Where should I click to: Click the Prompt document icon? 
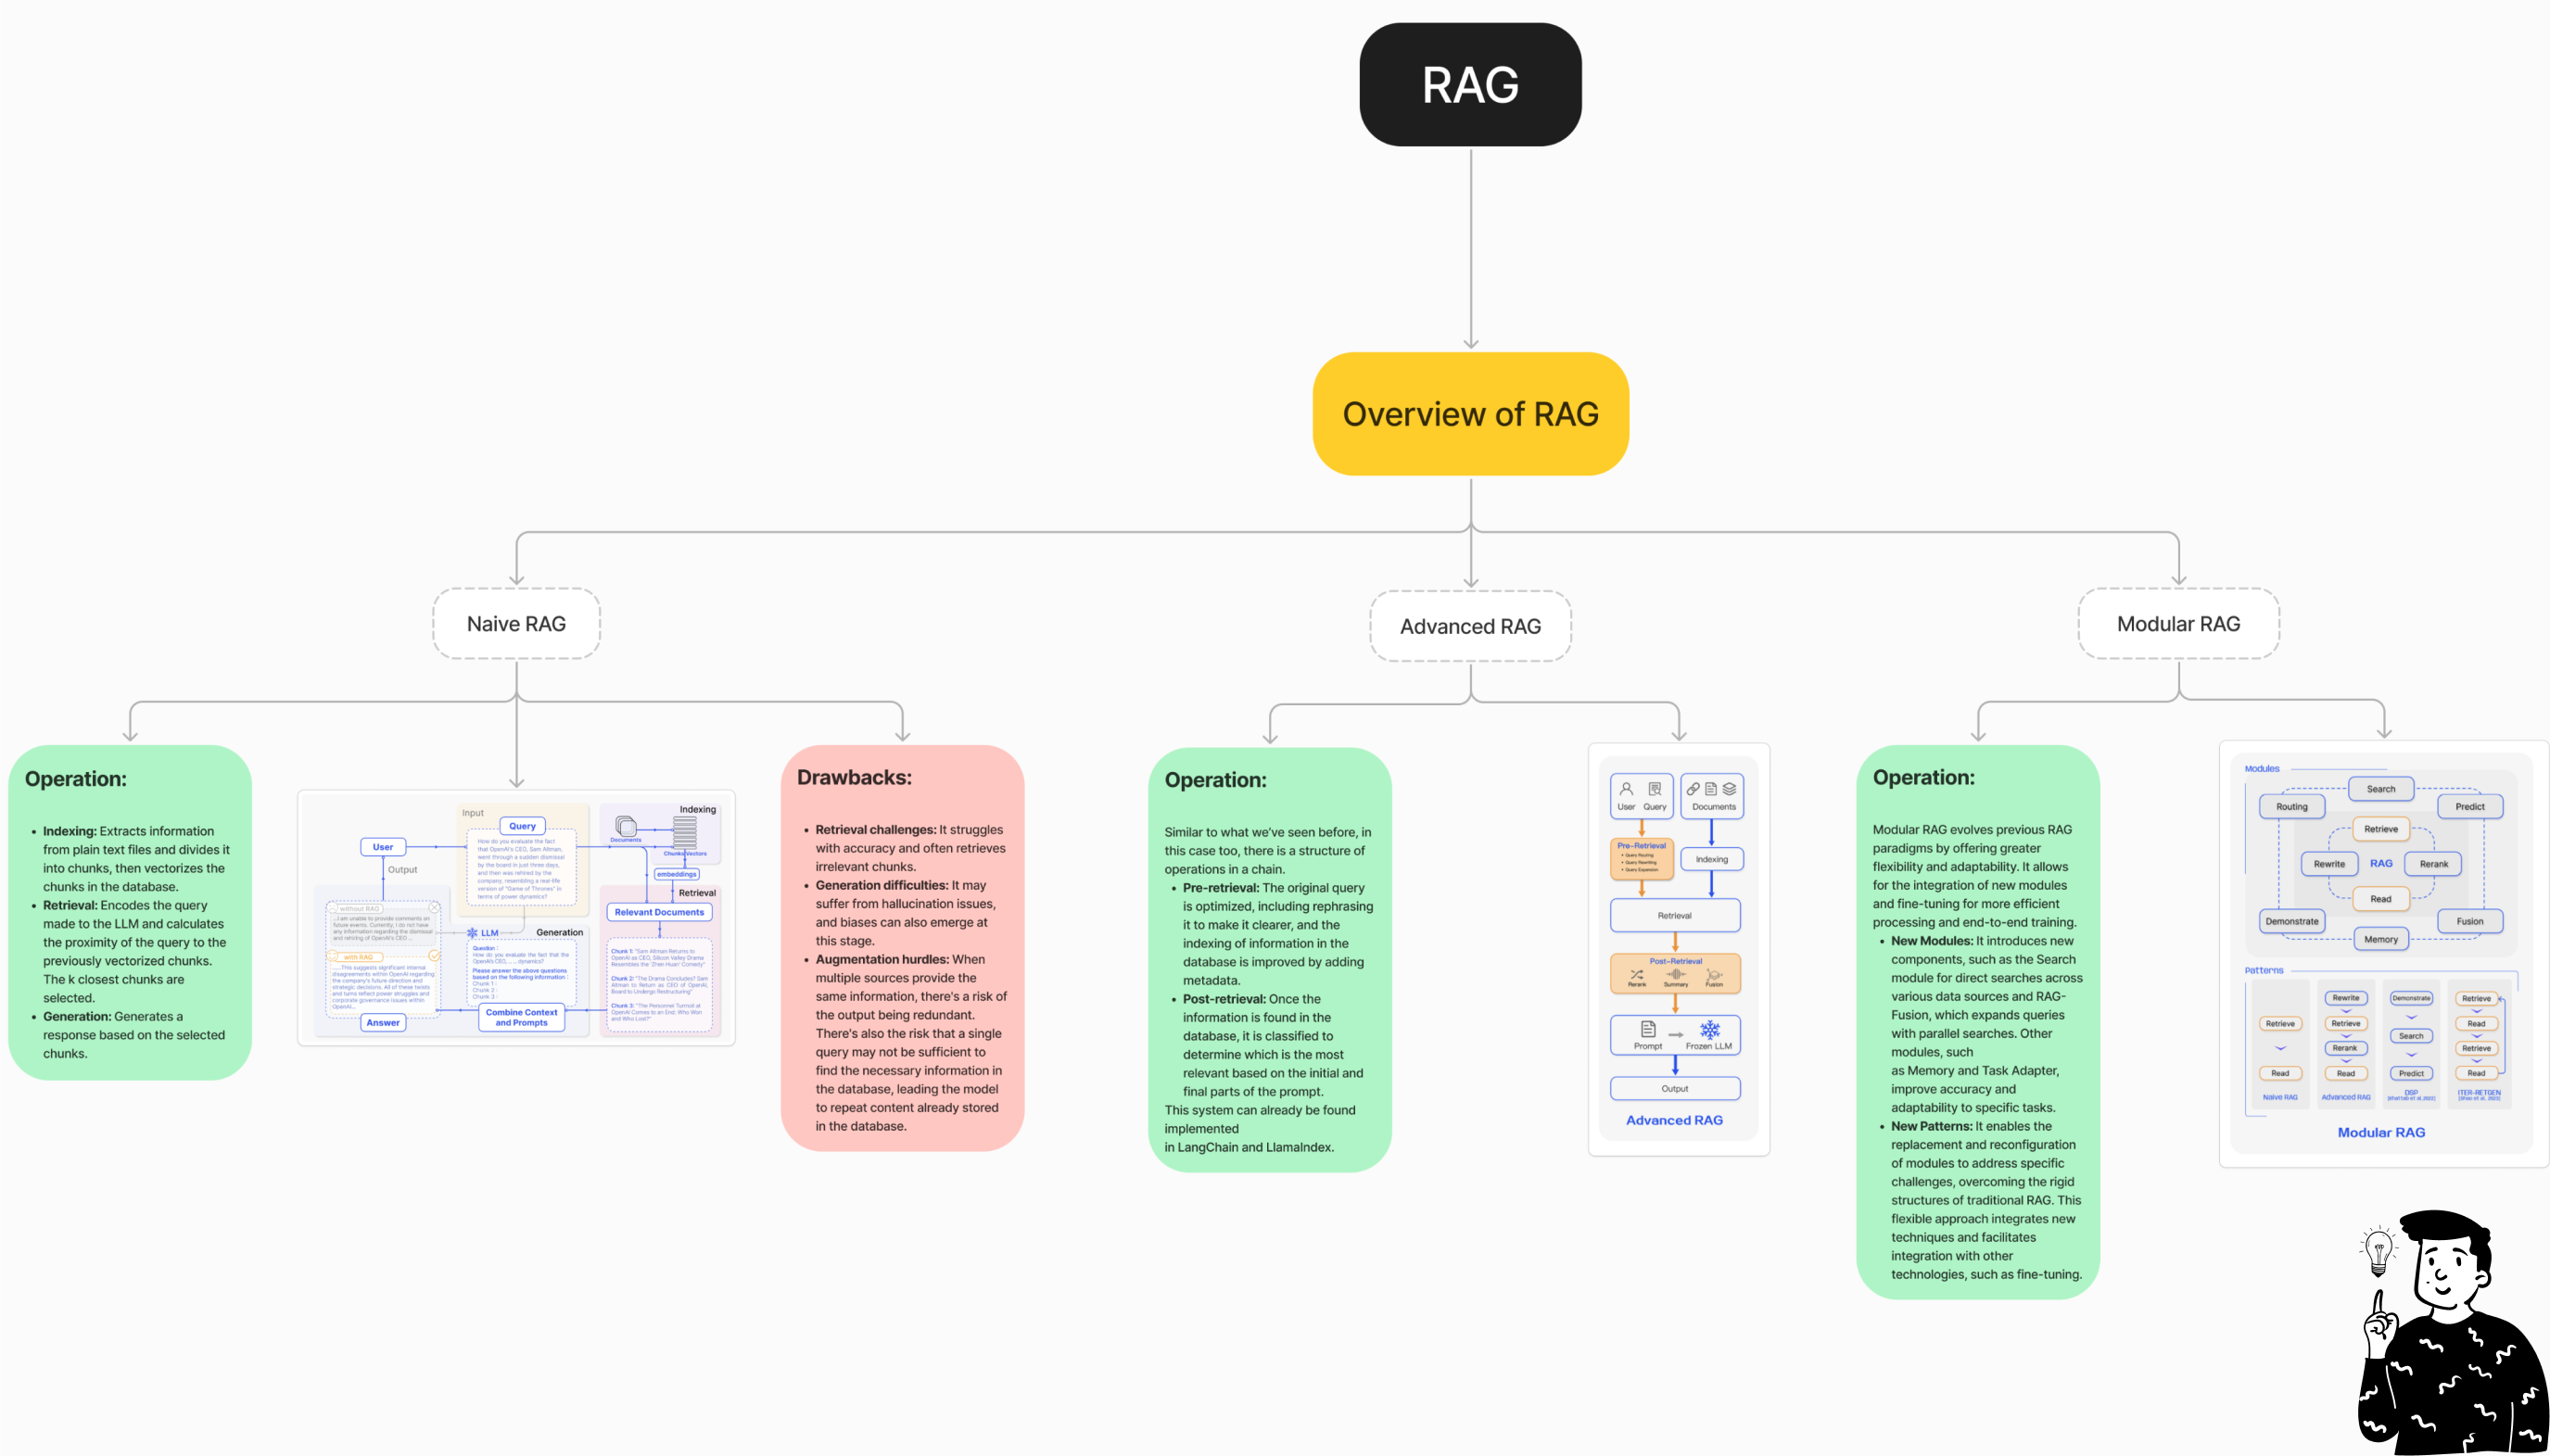tap(1648, 1029)
